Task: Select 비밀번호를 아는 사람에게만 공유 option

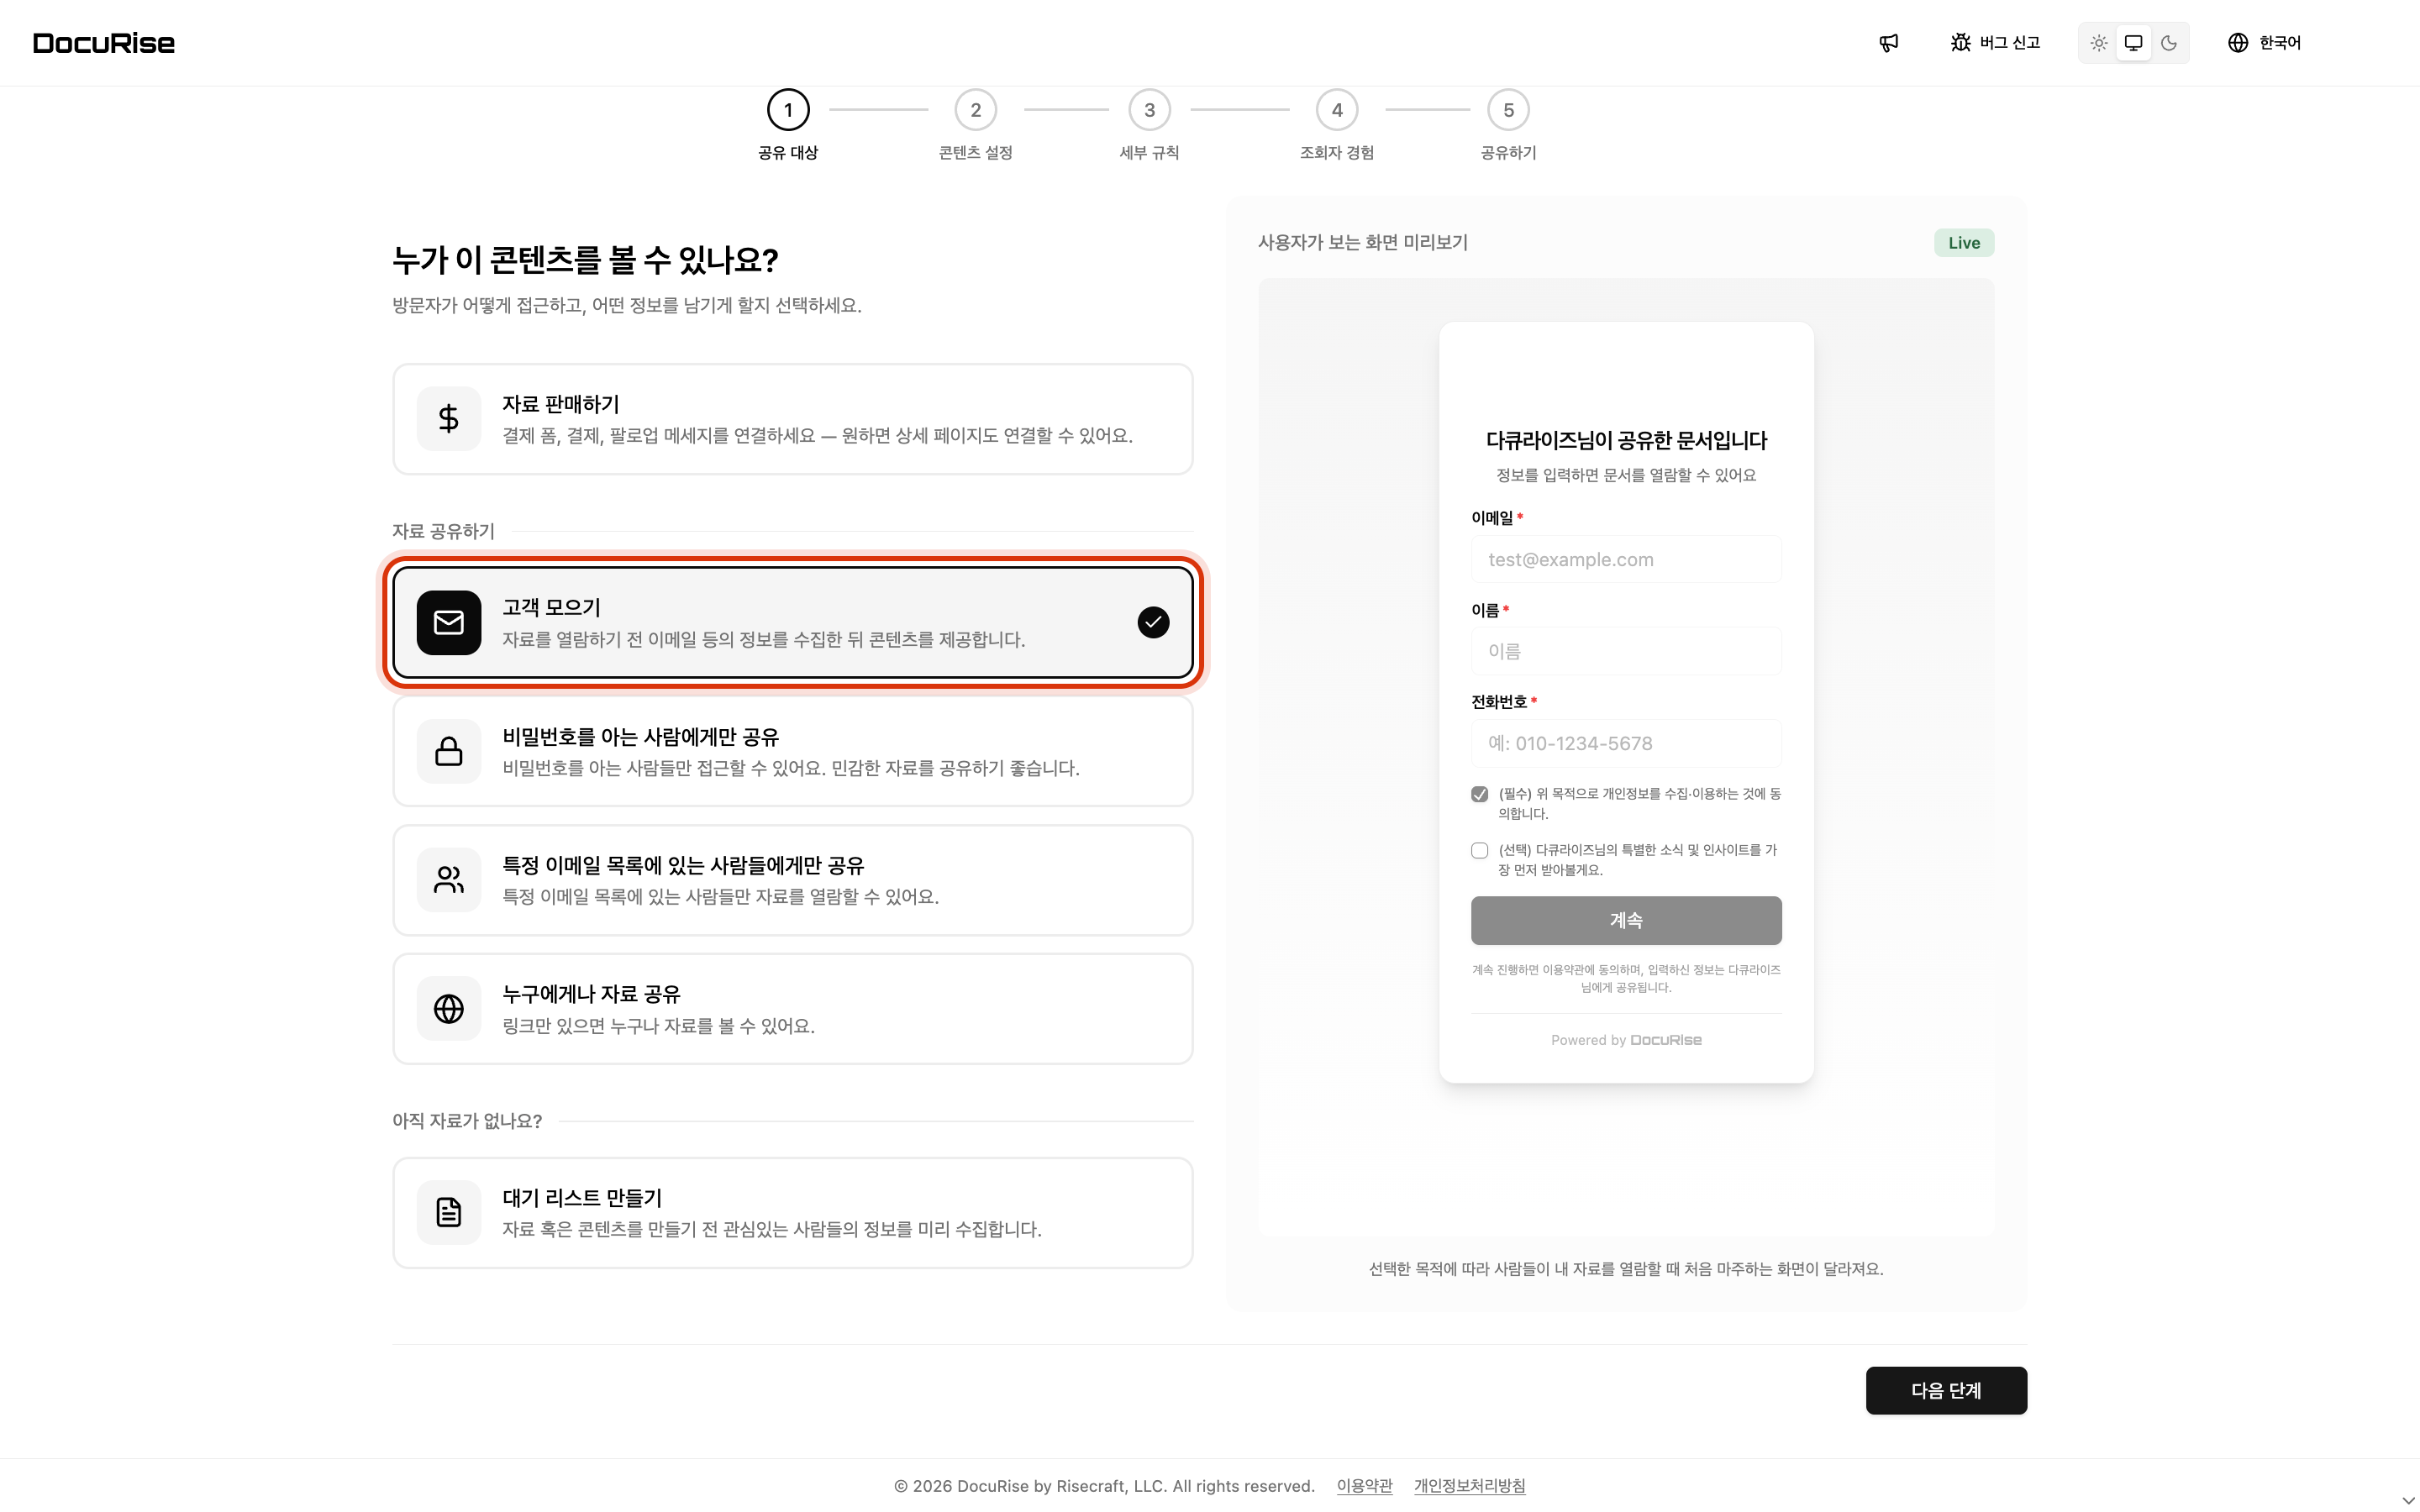Action: pos(641,737)
